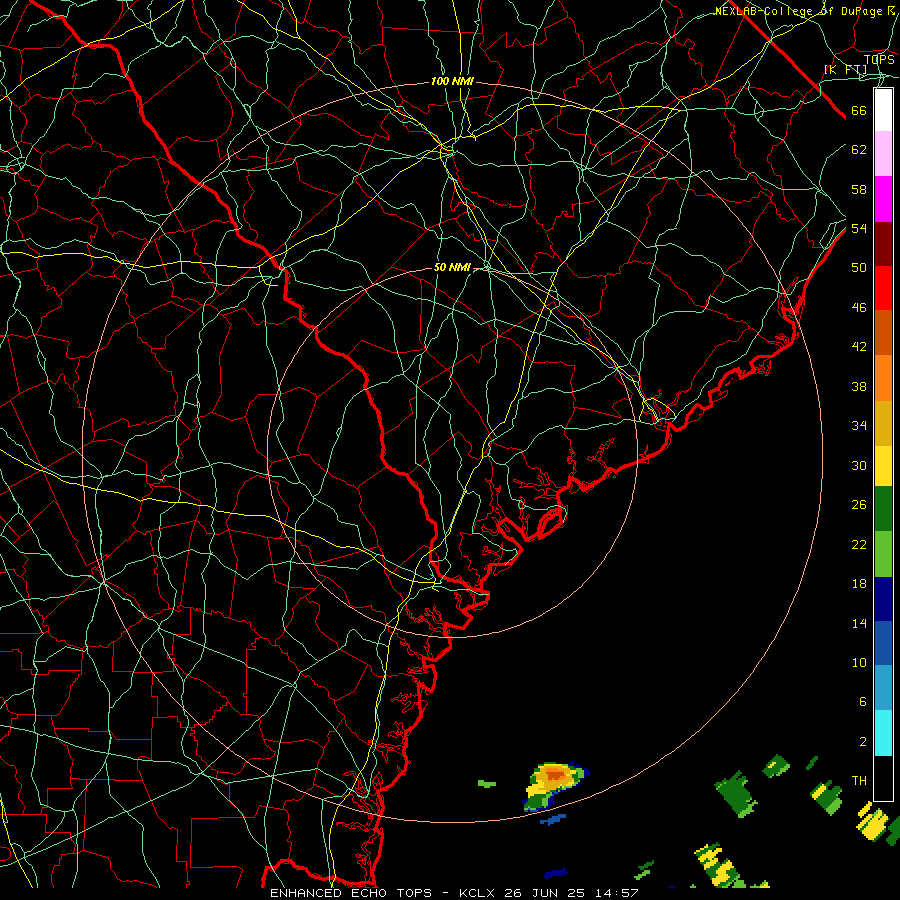Click the sky blue 6 kft swatch

click(x=883, y=688)
